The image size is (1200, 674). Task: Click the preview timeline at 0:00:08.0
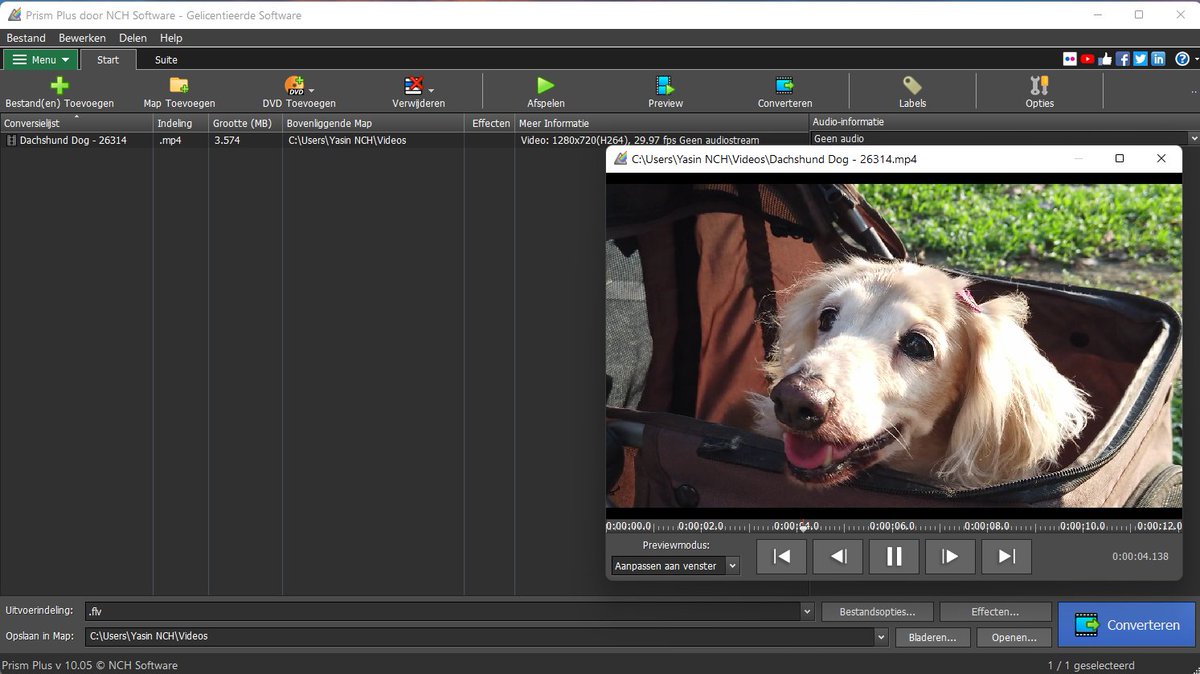(985, 527)
